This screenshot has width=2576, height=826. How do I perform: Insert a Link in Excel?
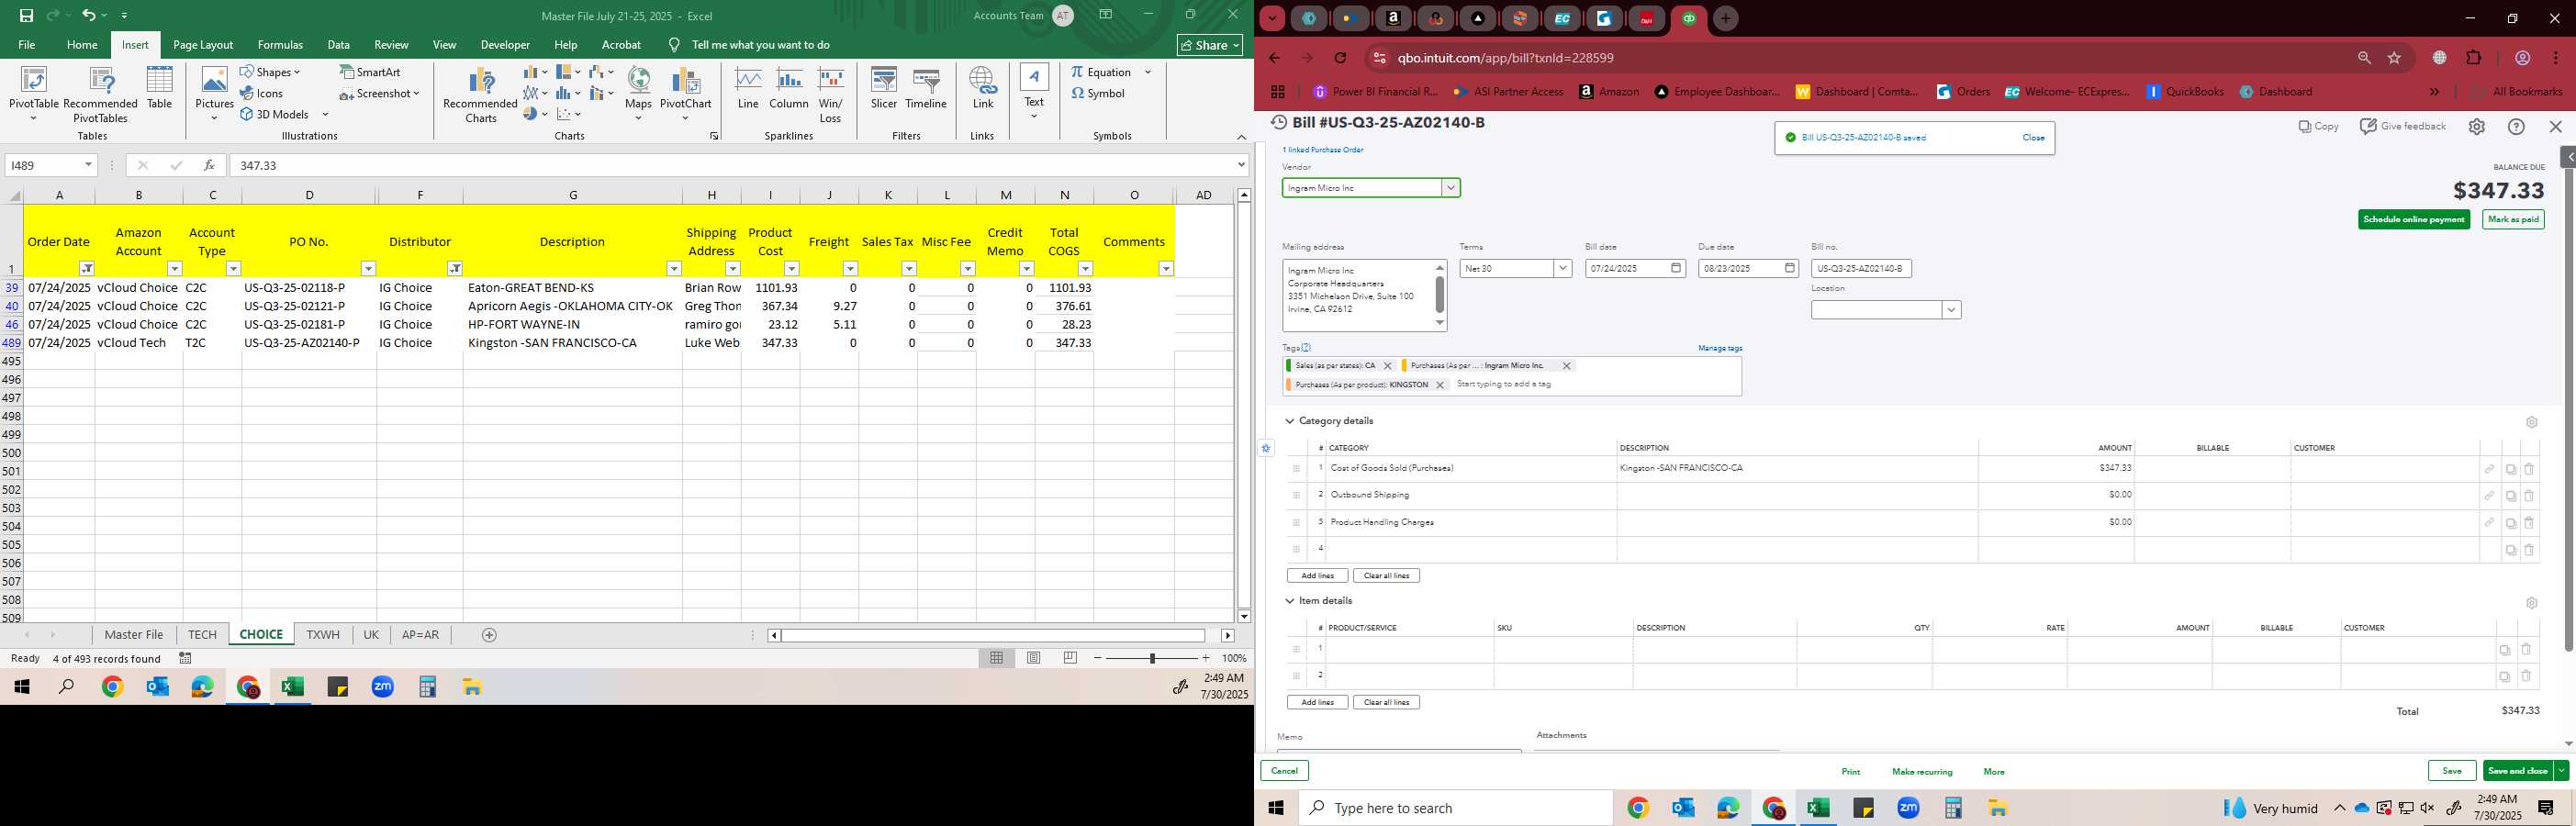[983, 88]
